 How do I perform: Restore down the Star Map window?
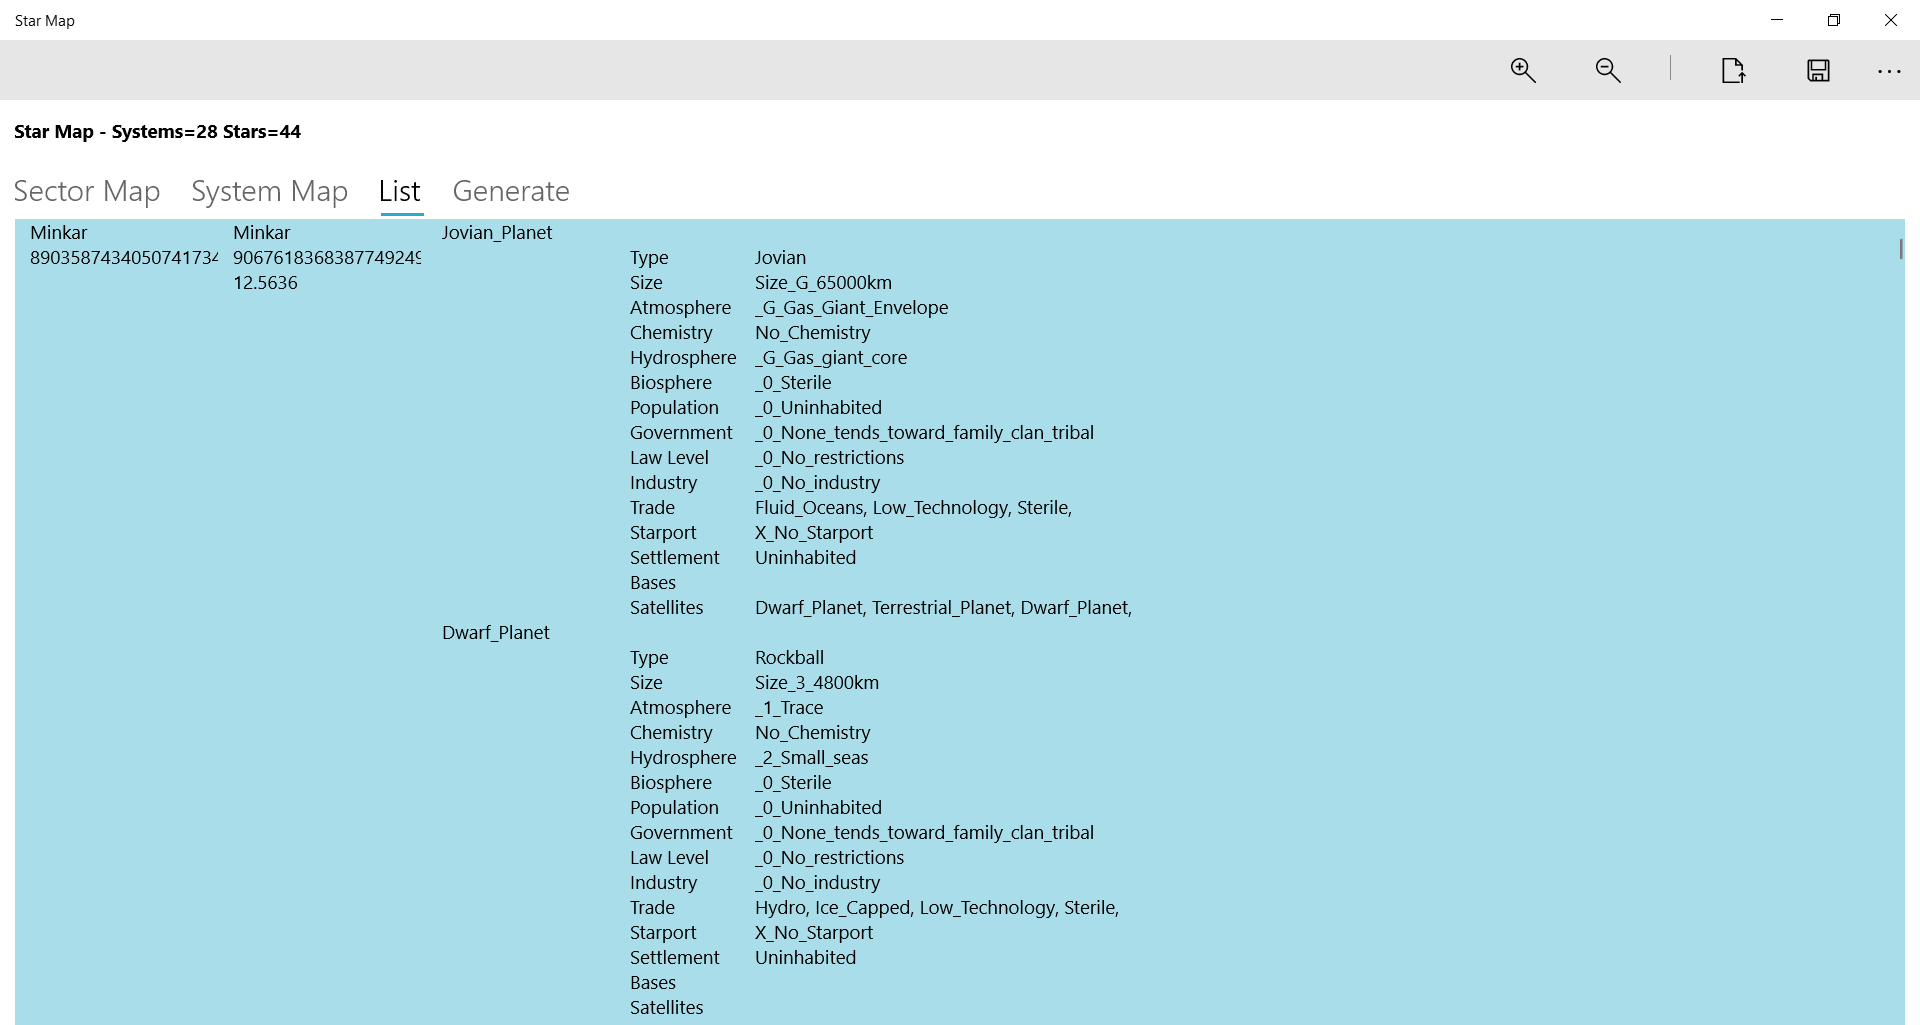click(1834, 20)
